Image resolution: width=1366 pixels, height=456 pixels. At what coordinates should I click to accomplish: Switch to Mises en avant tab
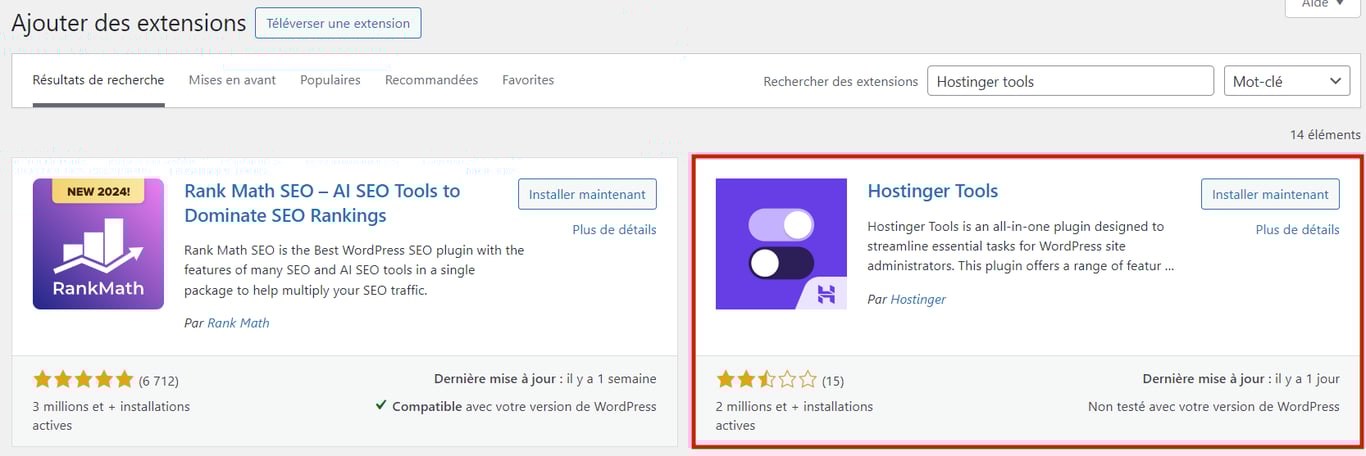click(232, 80)
